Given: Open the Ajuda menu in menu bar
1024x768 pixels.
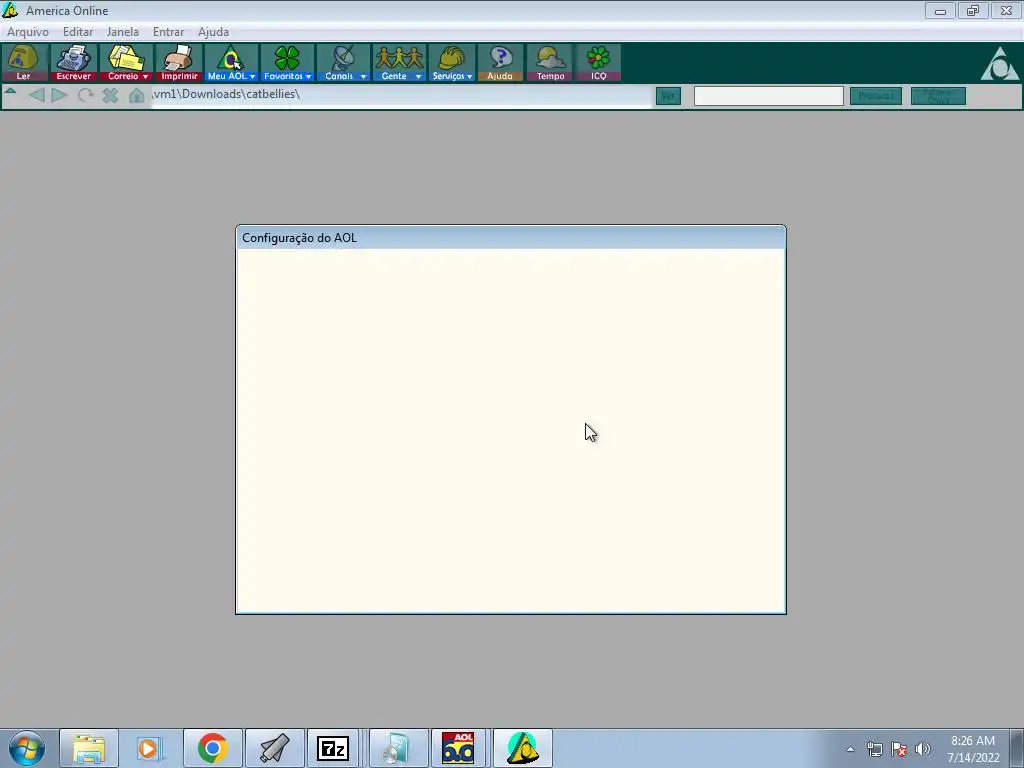Looking at the screenshot, I should [x=214, y=31].
